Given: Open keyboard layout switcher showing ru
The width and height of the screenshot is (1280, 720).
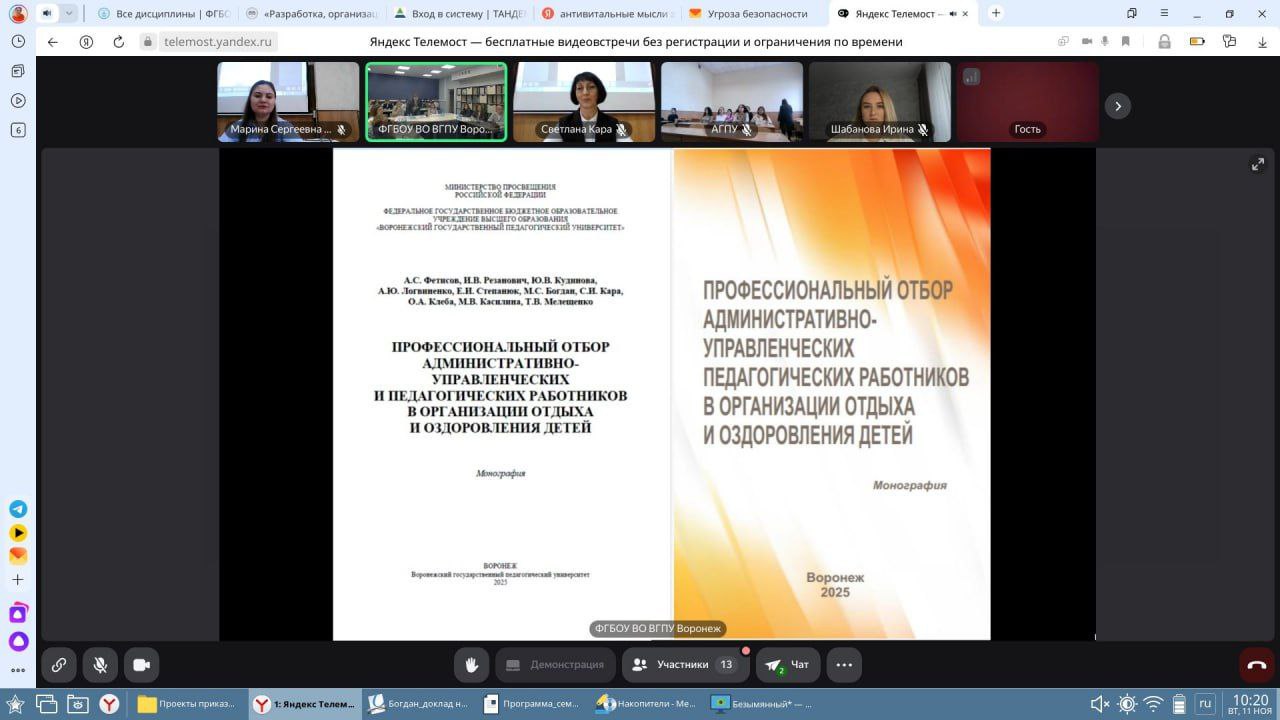Looking at the screenshot, I should point(1206,703).
